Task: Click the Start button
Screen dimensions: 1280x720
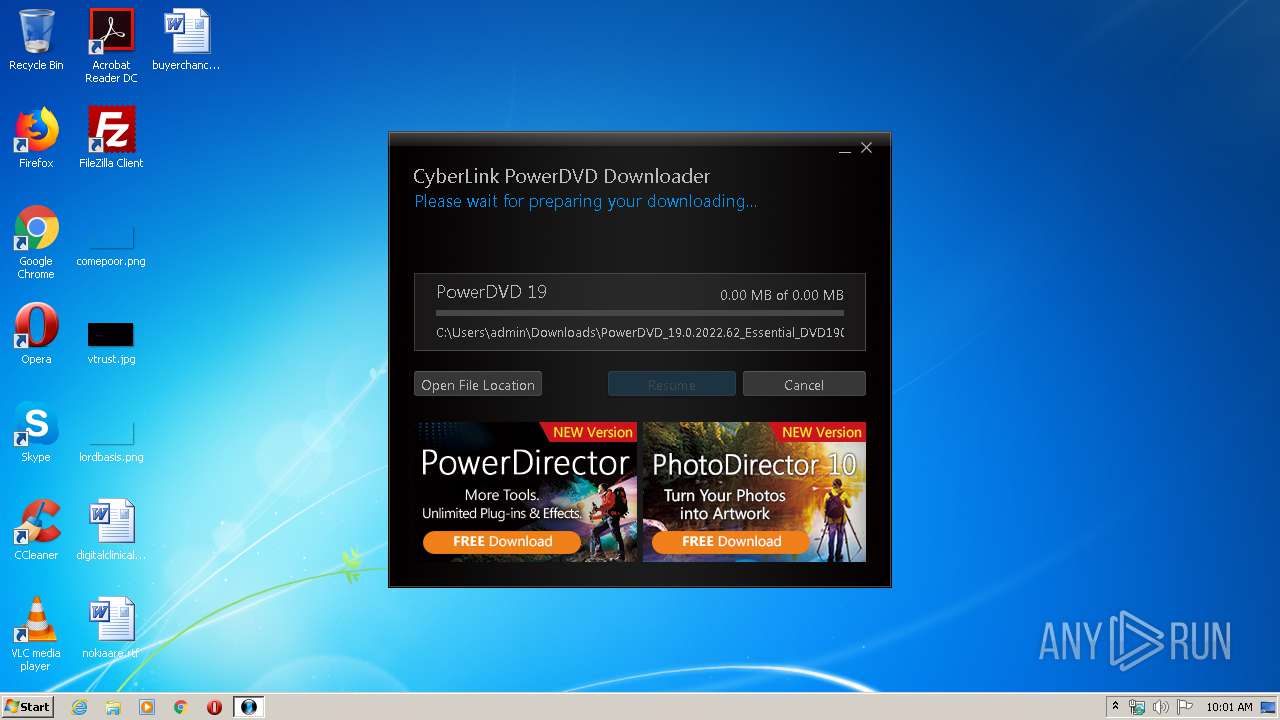Action: [28, 707]
